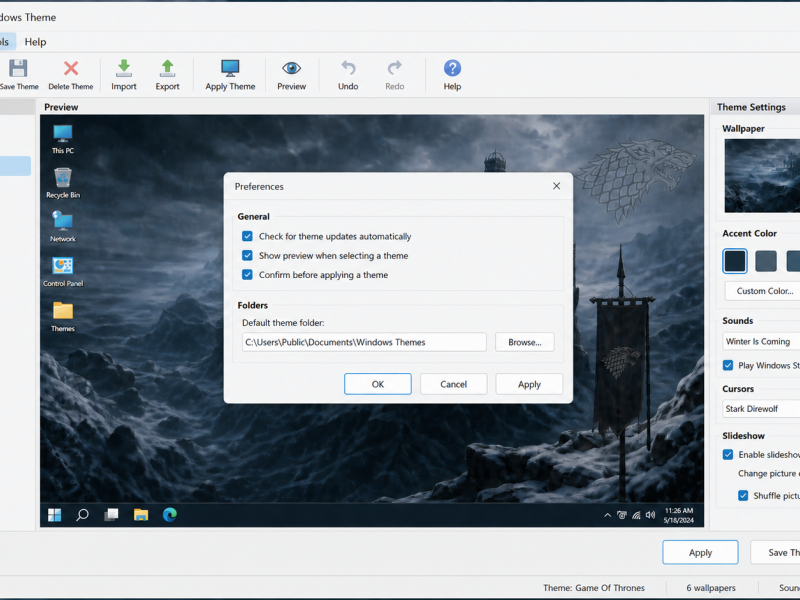Image resolution: width=800 pixels, height=600 pixels.
Task: Click the Task View icon in preview taskbar
Action: [x=111, y=515]
